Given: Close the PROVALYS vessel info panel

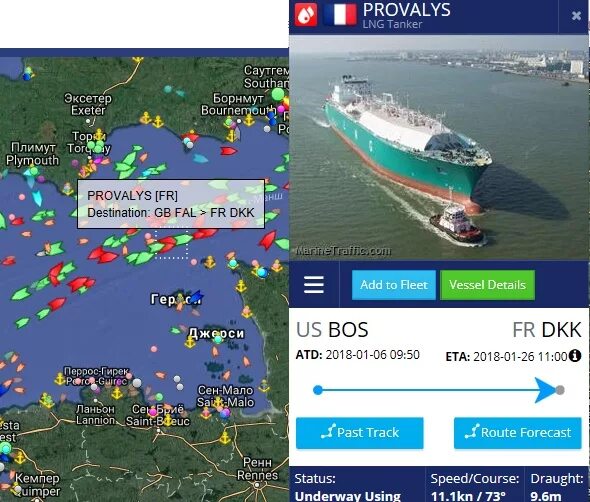Looking at the screenshot, I should tap(576, 15).
